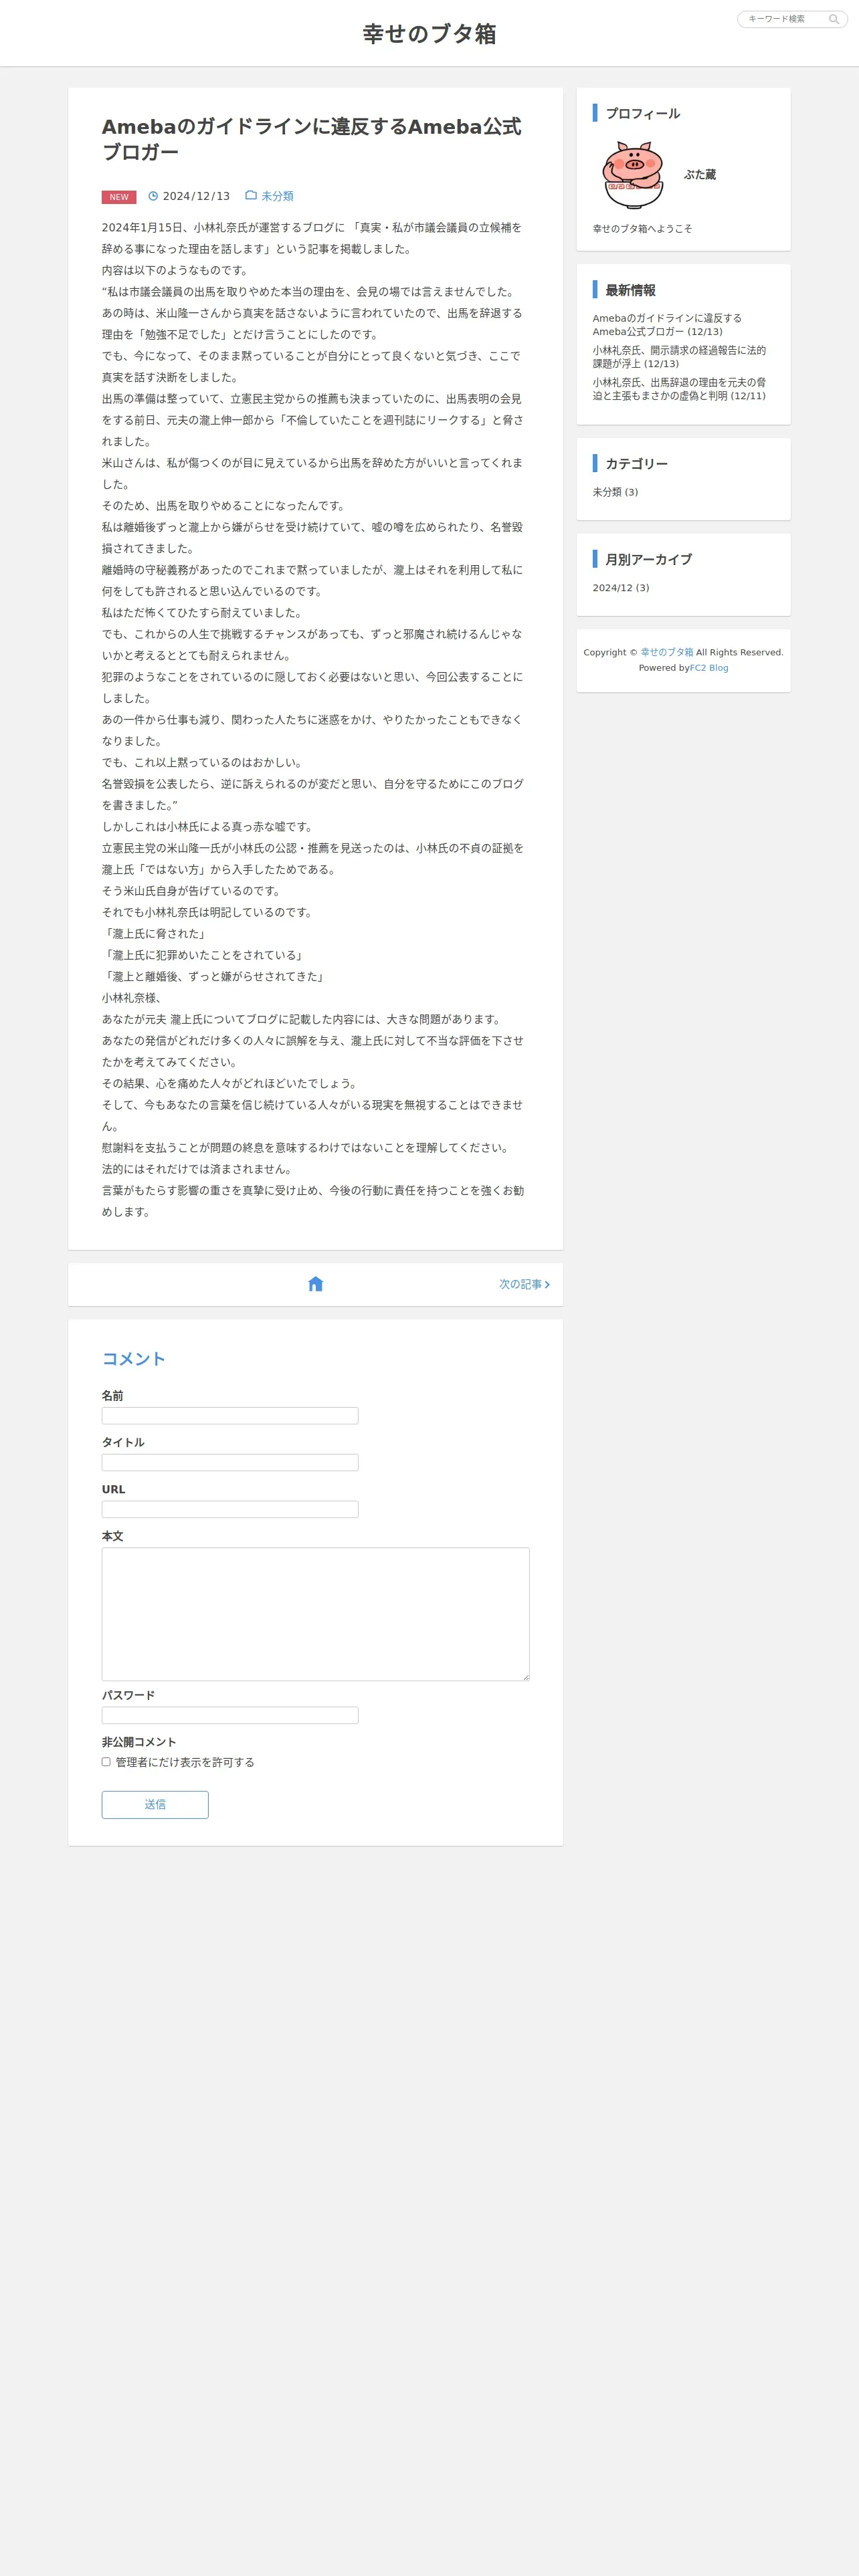
Task: Click the ぶた蔵 profile name
Action: click(x=700, y=174)
